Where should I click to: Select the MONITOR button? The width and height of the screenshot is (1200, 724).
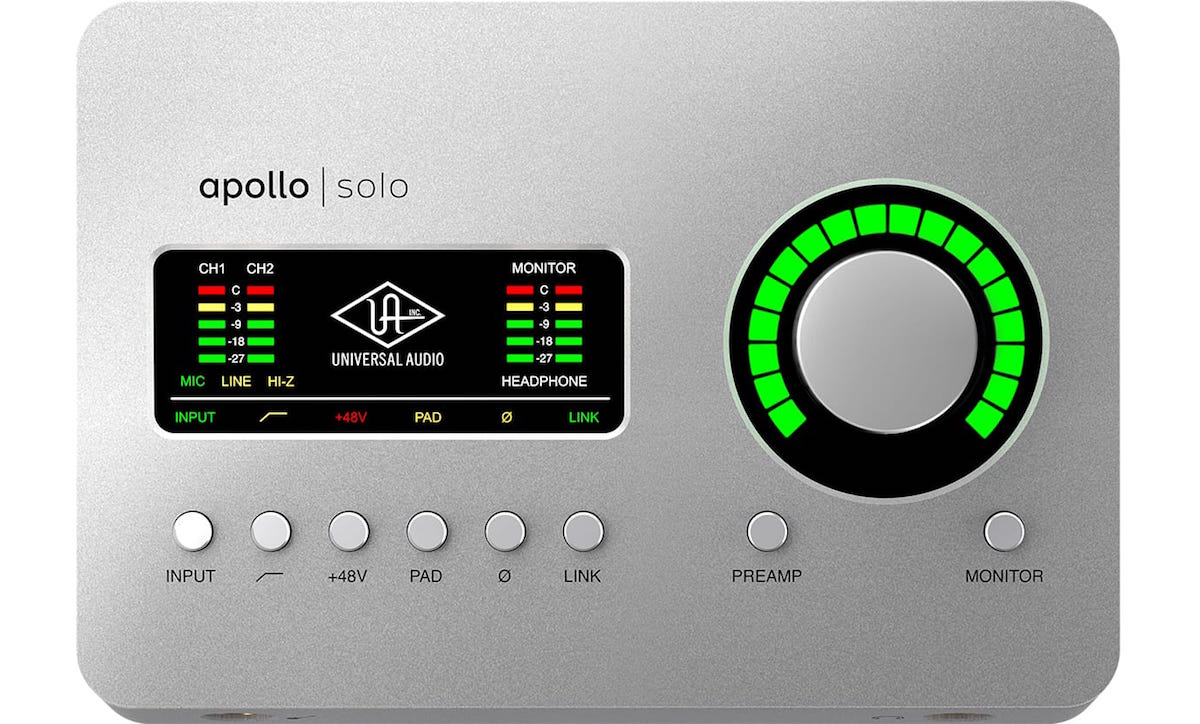click(1004, 531)
